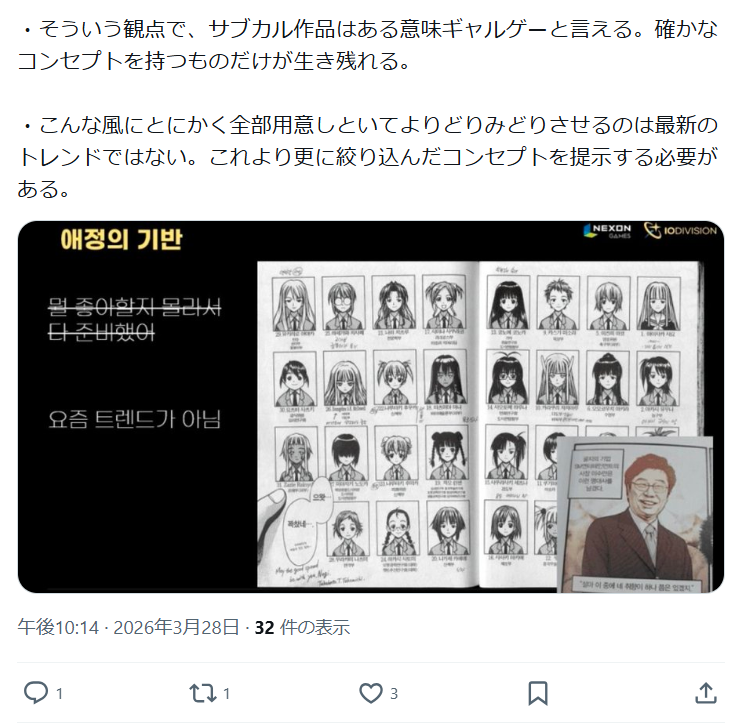The image size is (740, 724).
Task: Like the tweet with the heart icon
Action: [370, 693]
